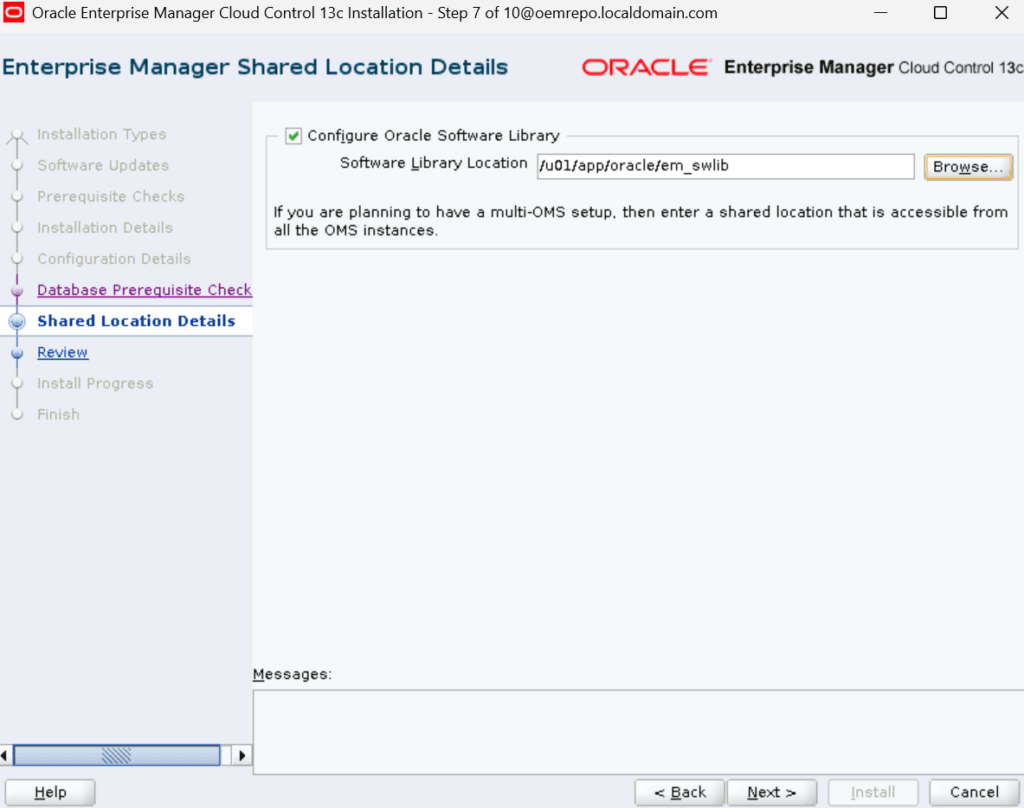Screen dimensions: 1024x808
Task: Go to the Next step
Action: [x=771, y=792]
